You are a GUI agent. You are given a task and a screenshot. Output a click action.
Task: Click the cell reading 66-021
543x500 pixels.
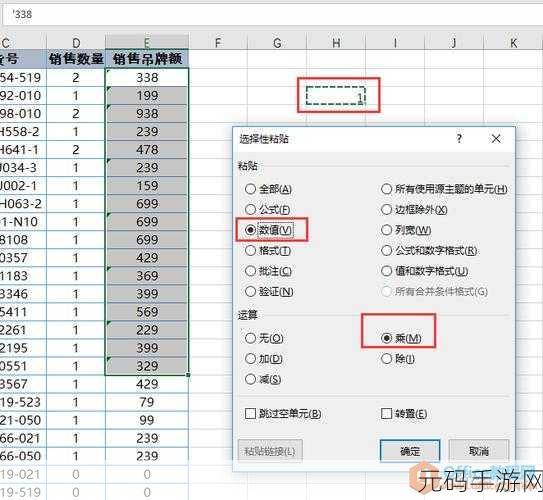[23, 438]
